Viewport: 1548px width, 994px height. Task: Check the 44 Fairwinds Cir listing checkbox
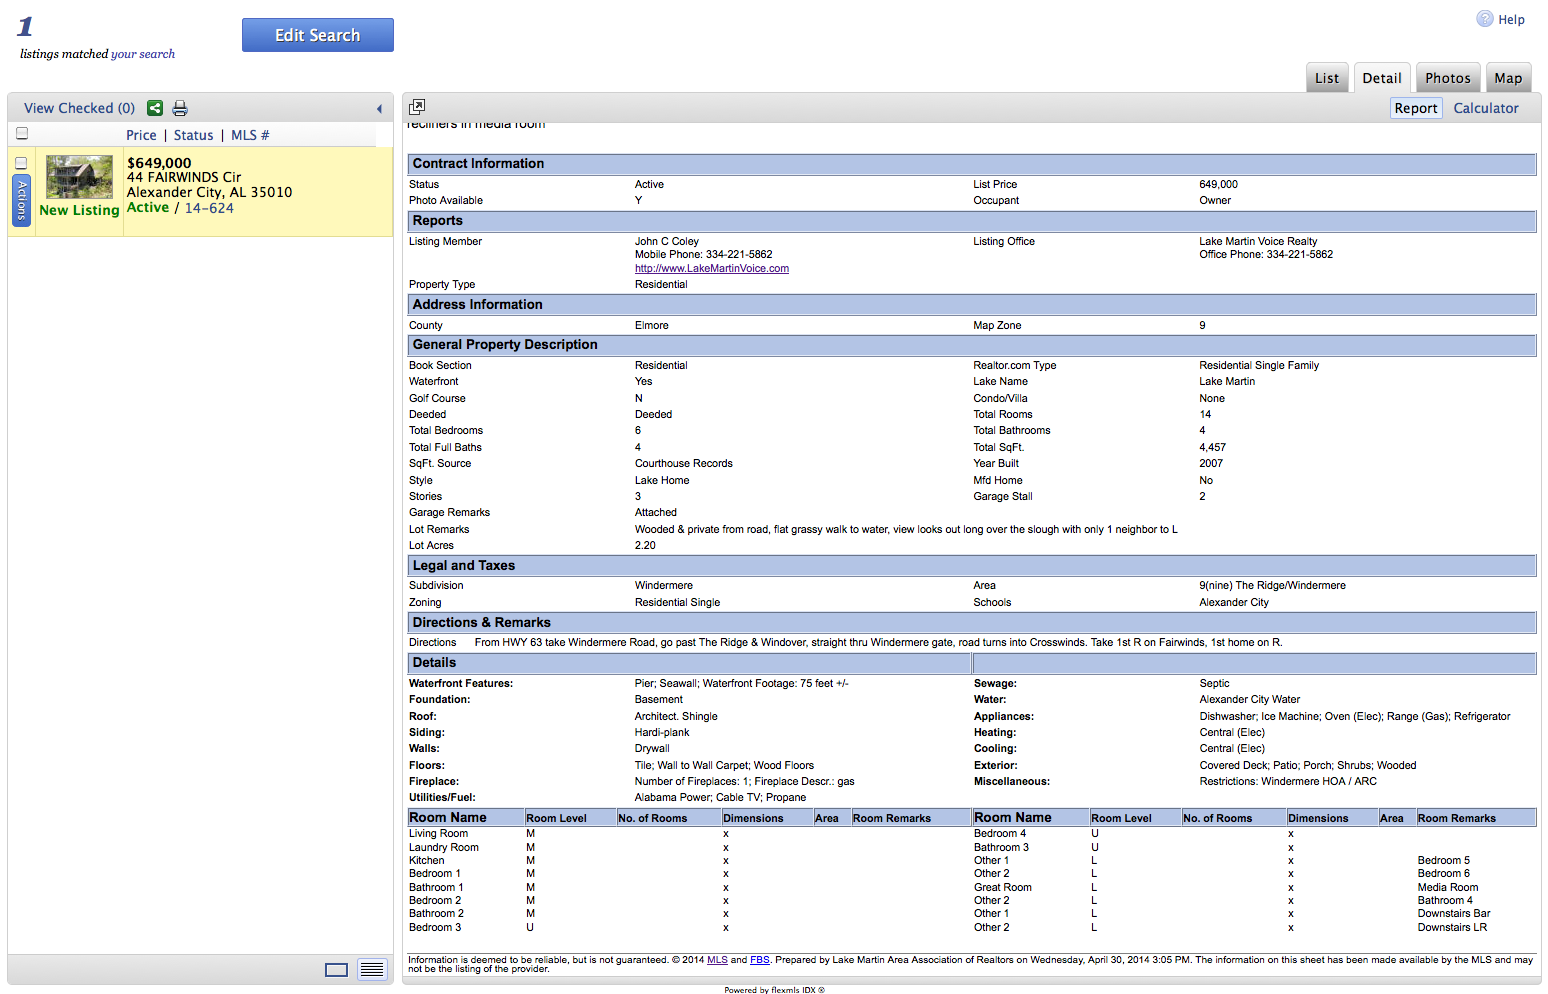coord(21,163)
